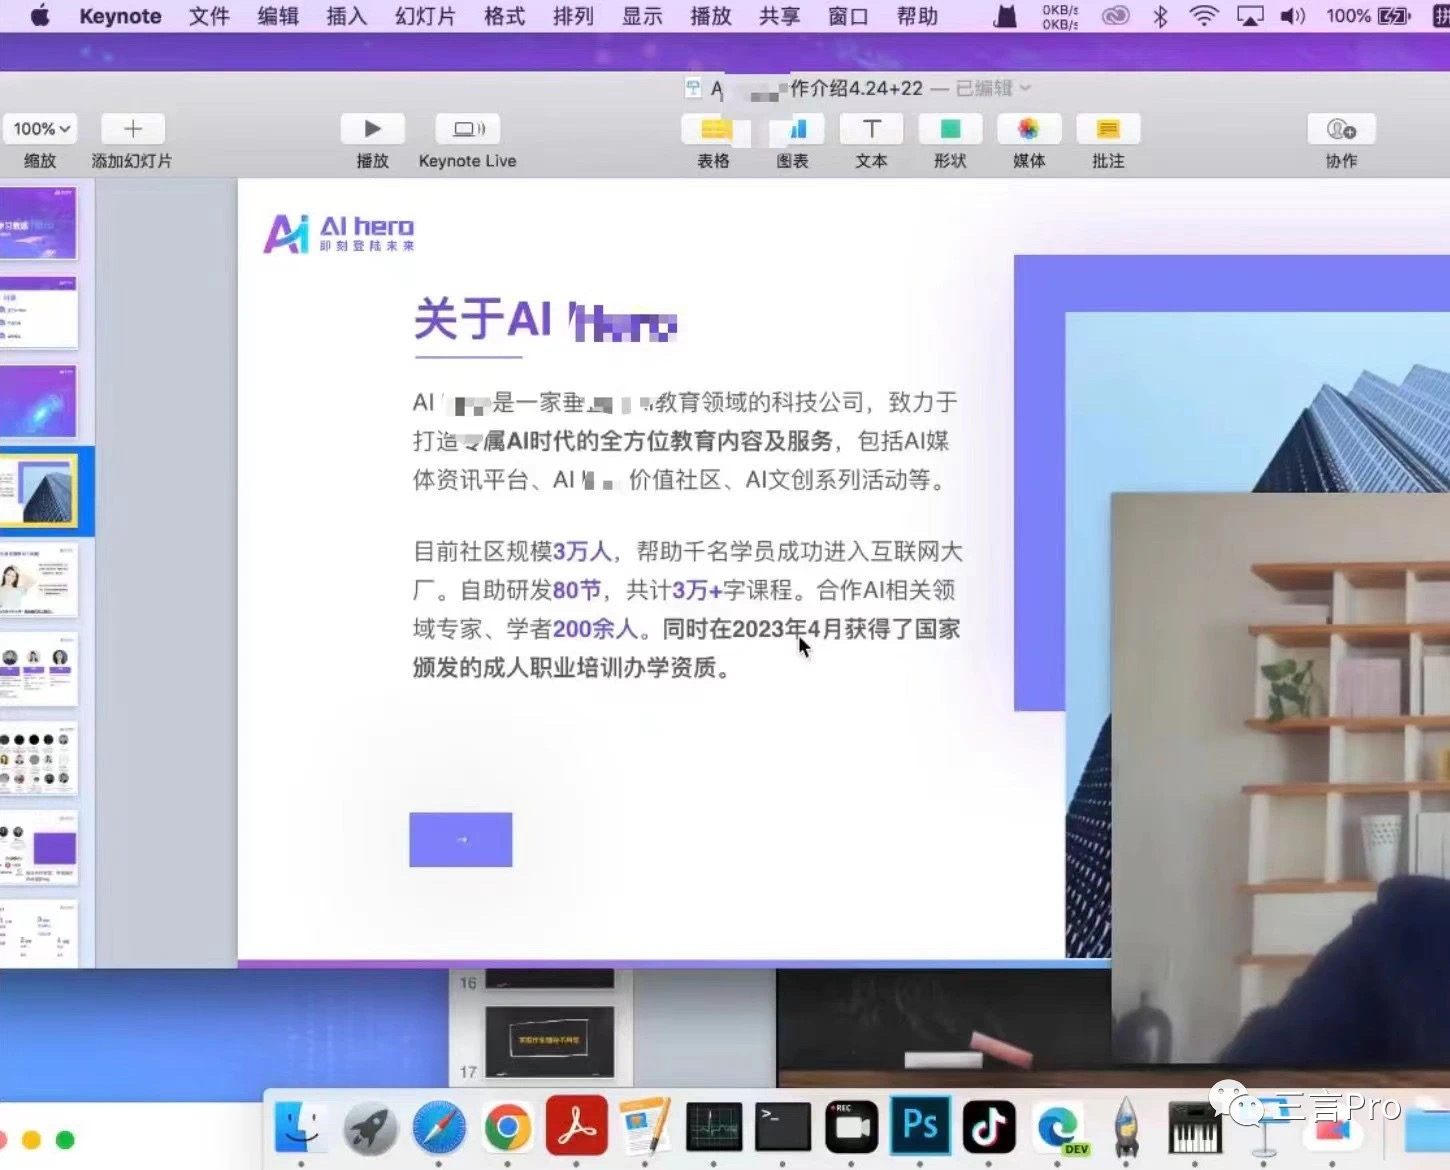This screenshot has height=1170, width=1450.
Task: Click the purple arrow button on slide
Action: pos(461,840)
